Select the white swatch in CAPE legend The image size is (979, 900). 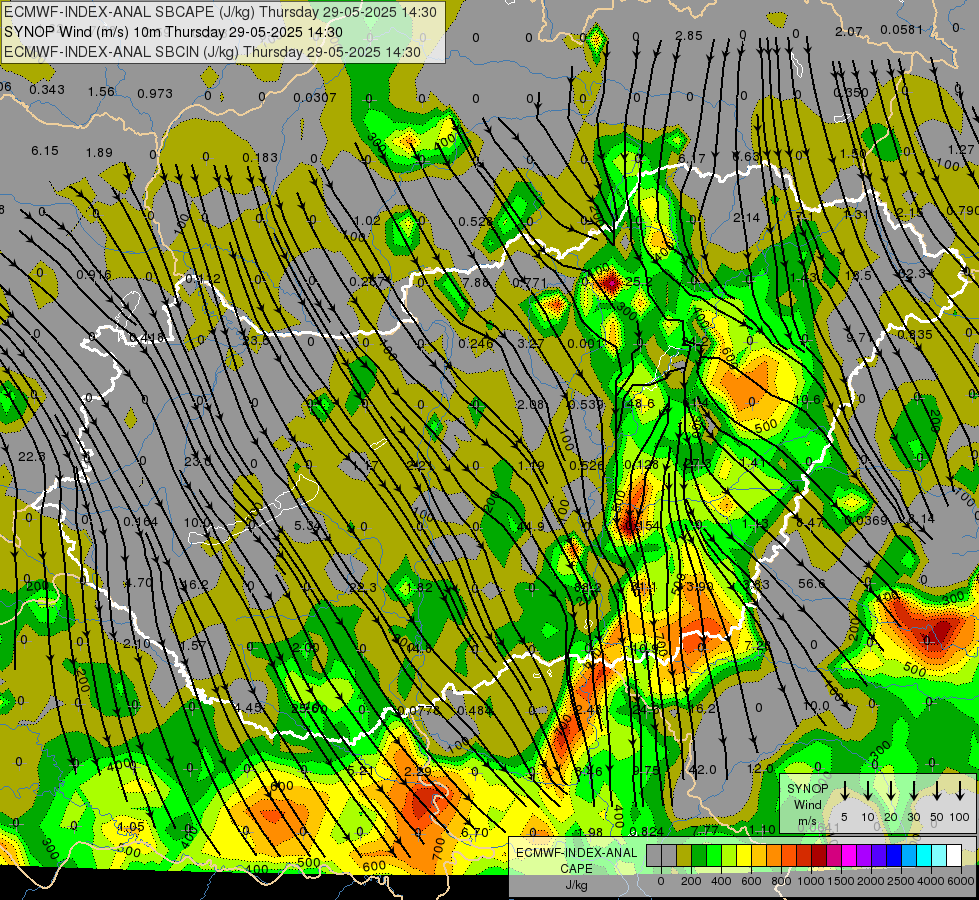click(x=954, y=855)
